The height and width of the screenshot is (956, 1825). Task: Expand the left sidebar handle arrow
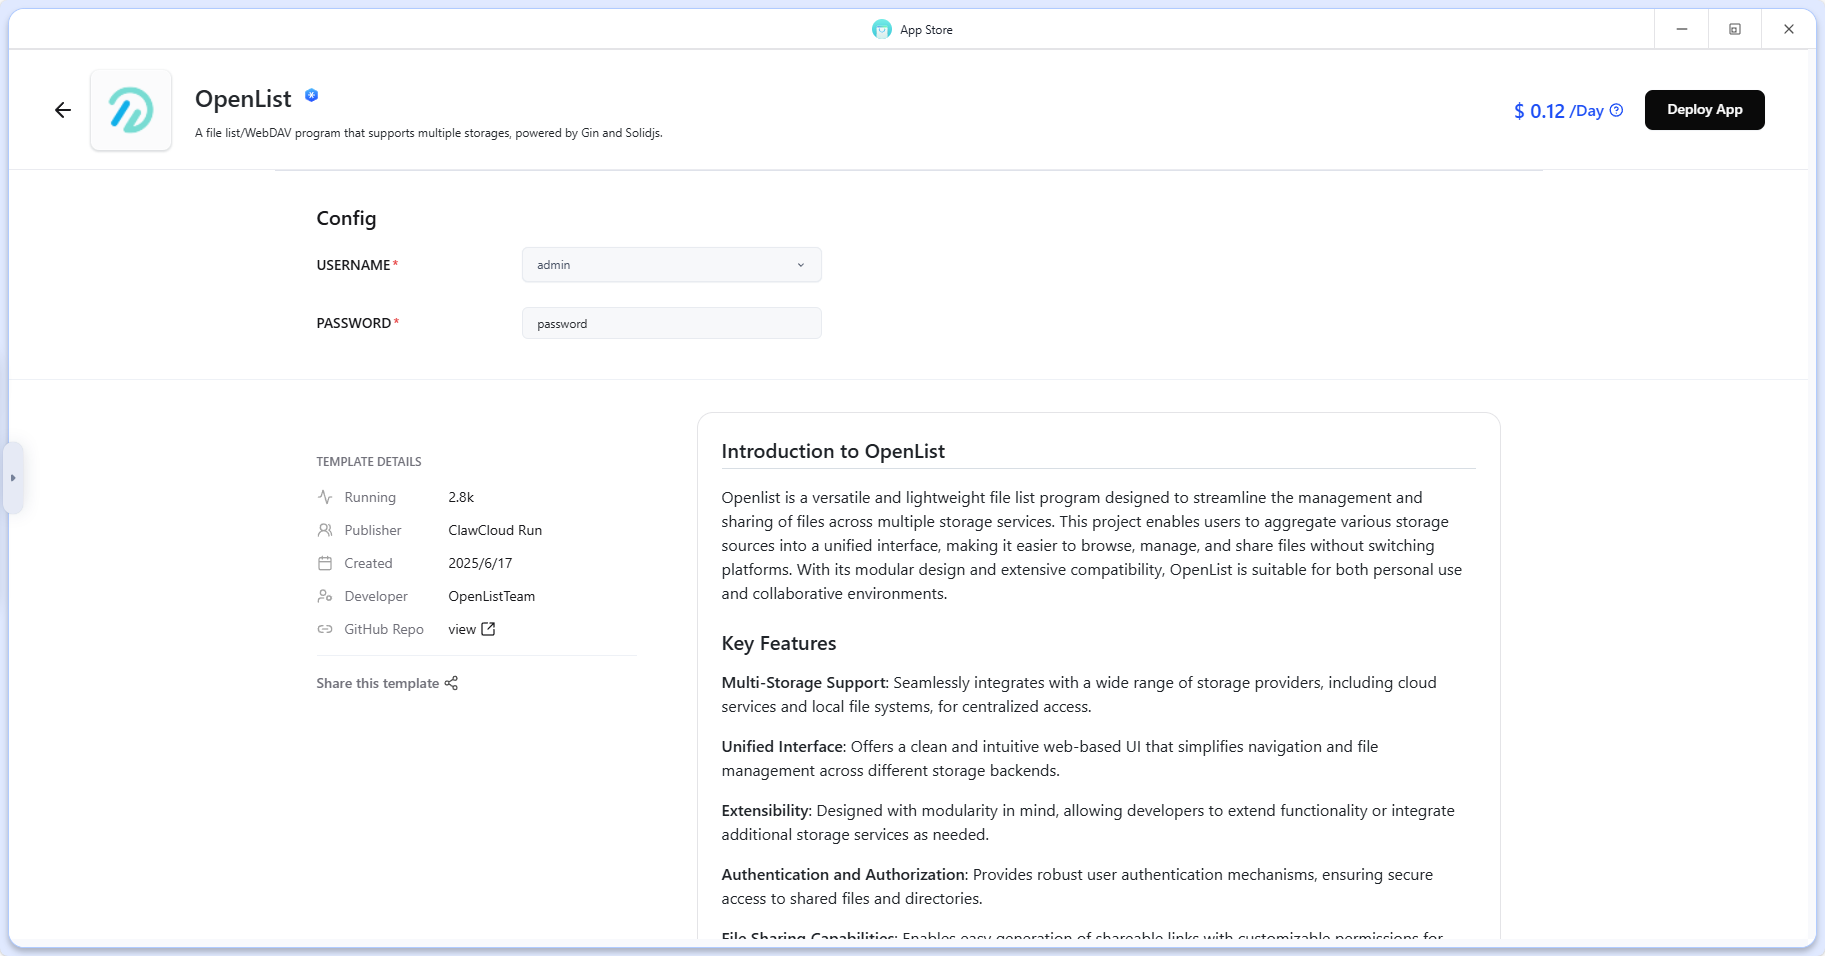tap(13, 478)
